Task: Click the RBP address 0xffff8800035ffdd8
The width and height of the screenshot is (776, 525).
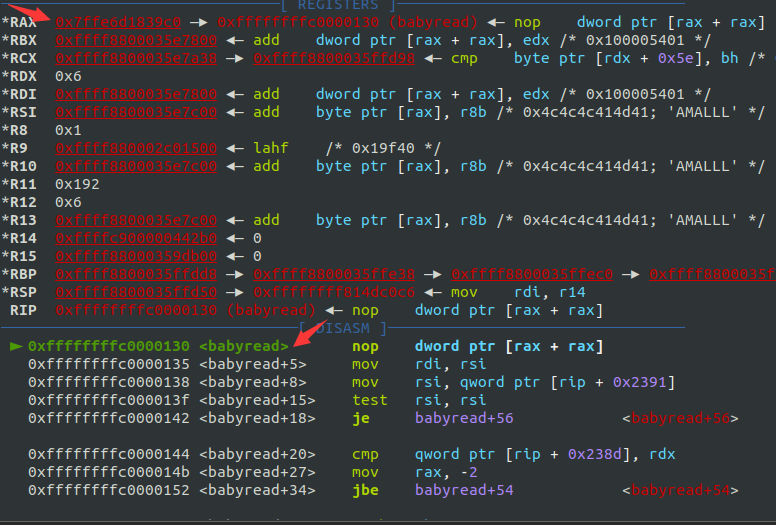Action: 136,274
